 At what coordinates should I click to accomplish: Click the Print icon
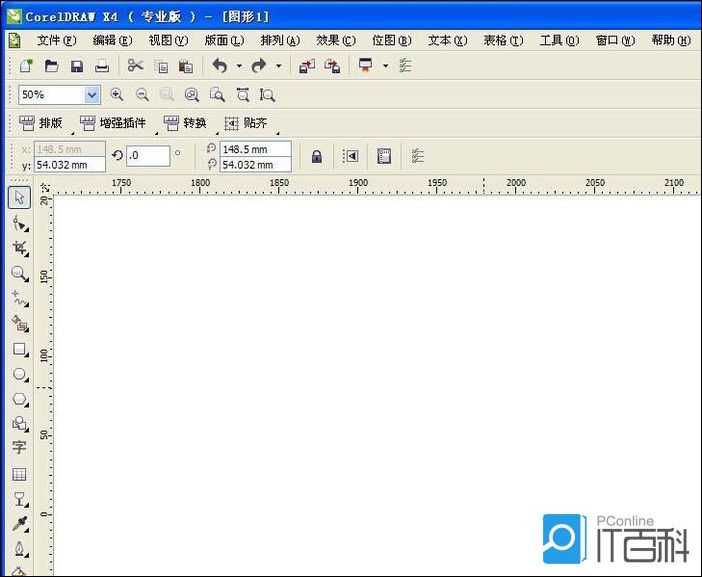click(102, 66)
